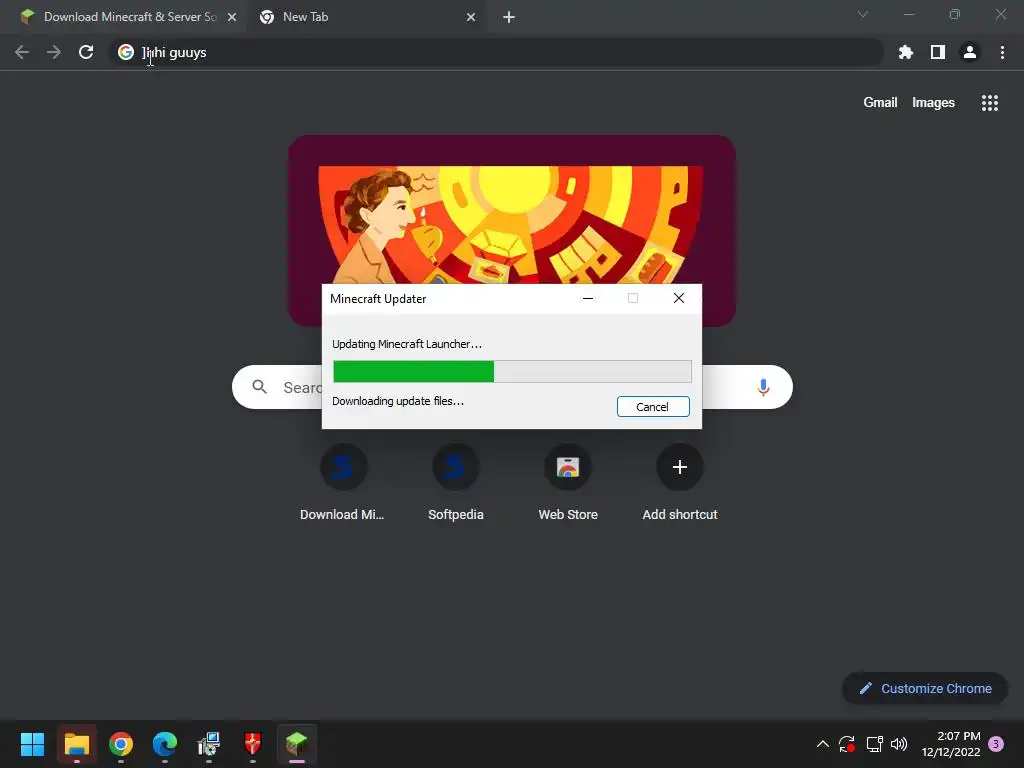Open the Windows Start menu

(33, 744)
